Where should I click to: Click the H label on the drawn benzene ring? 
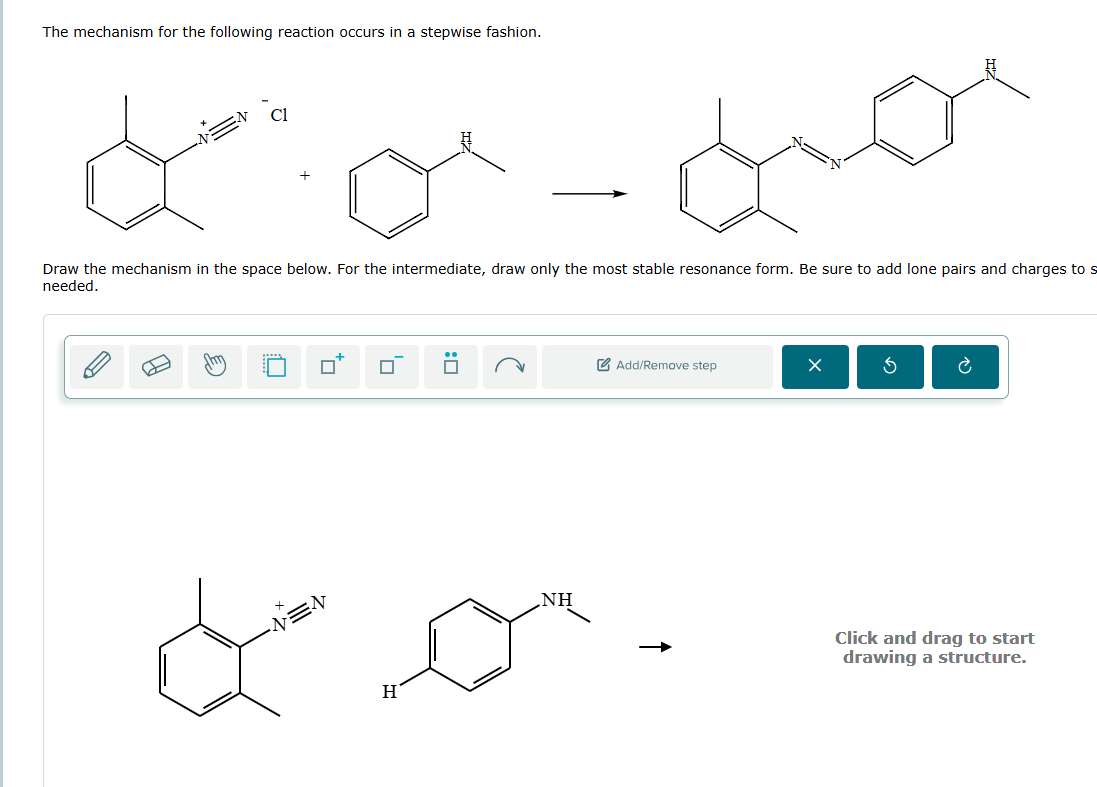pyautogui.click(x=391, y=690)
